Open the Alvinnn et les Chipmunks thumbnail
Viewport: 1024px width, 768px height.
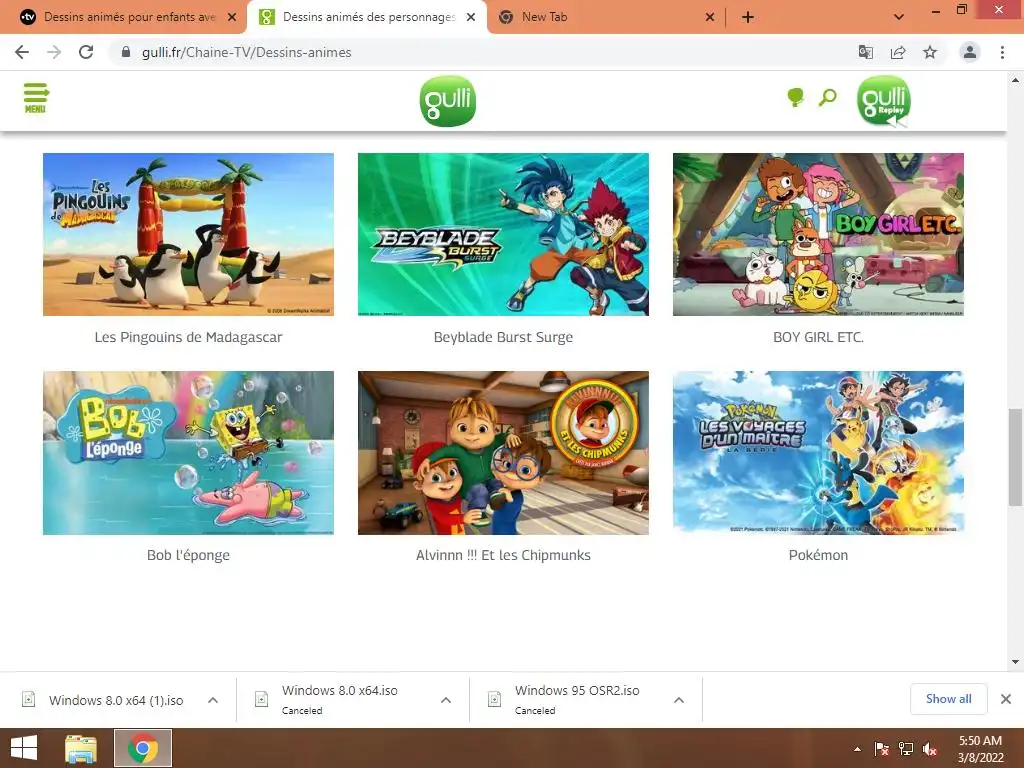coord(503,453)
